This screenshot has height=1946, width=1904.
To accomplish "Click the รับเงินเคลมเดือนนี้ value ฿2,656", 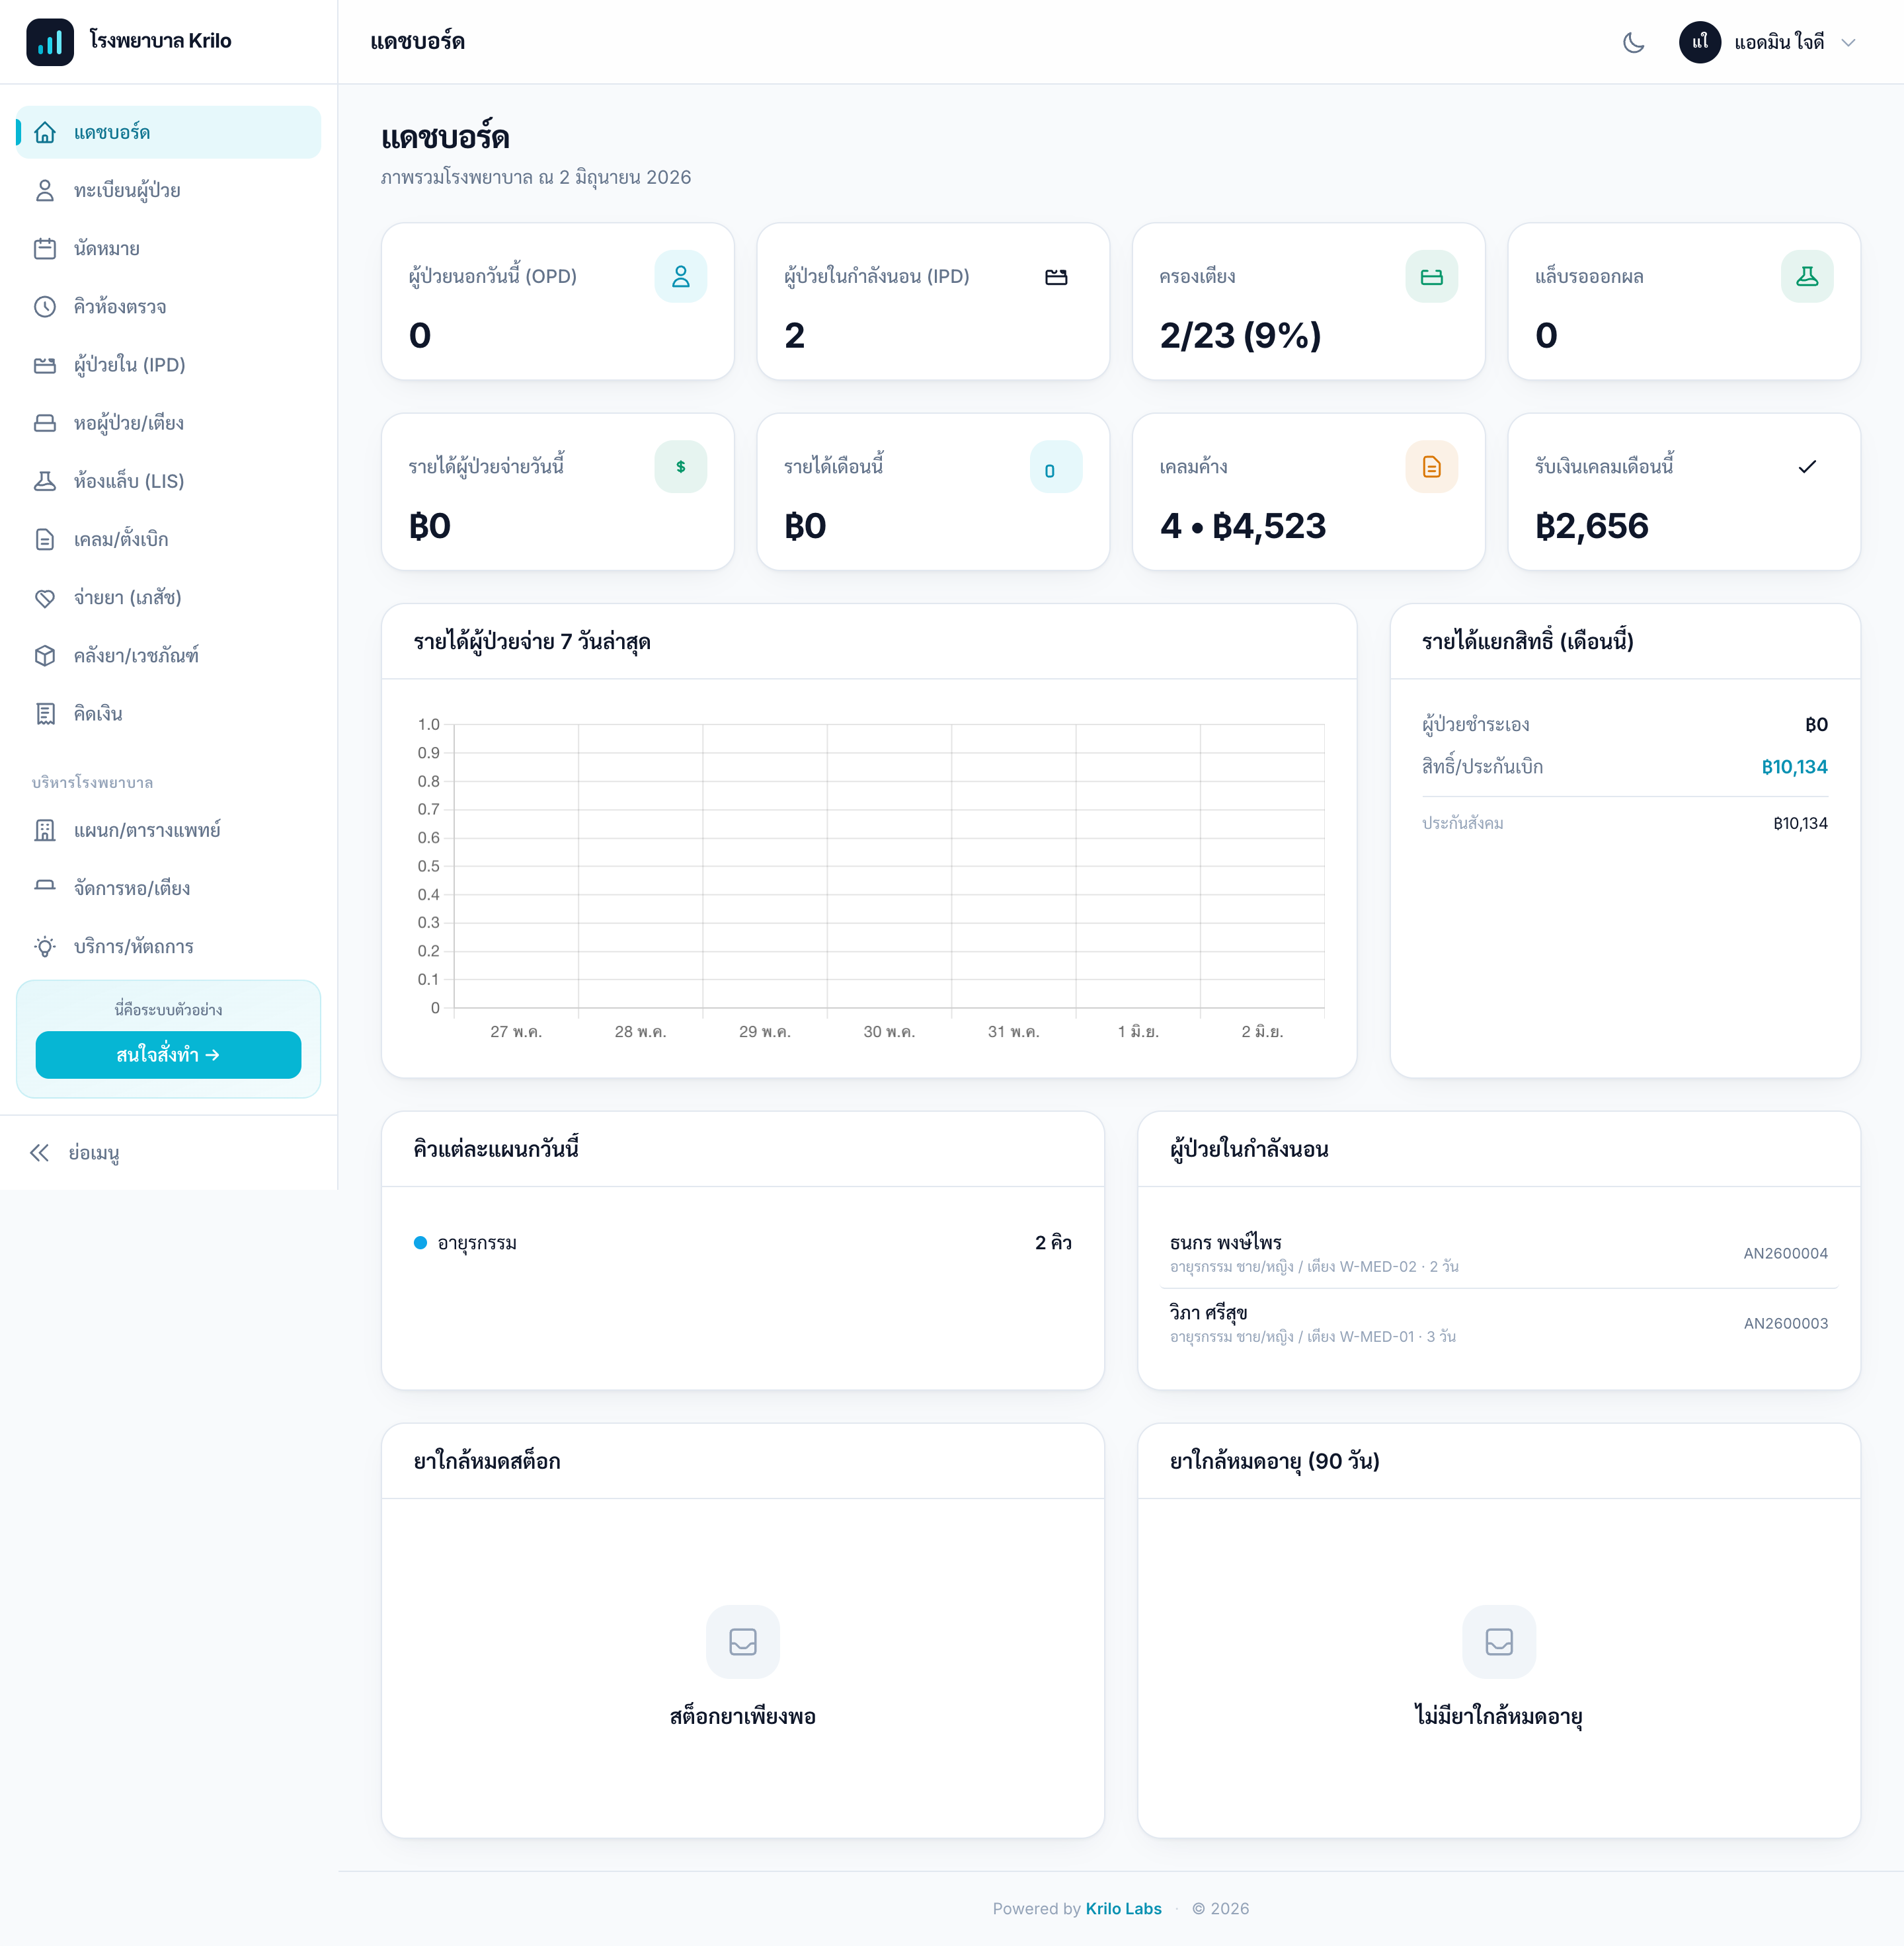I will click(x=1591, y=526).
